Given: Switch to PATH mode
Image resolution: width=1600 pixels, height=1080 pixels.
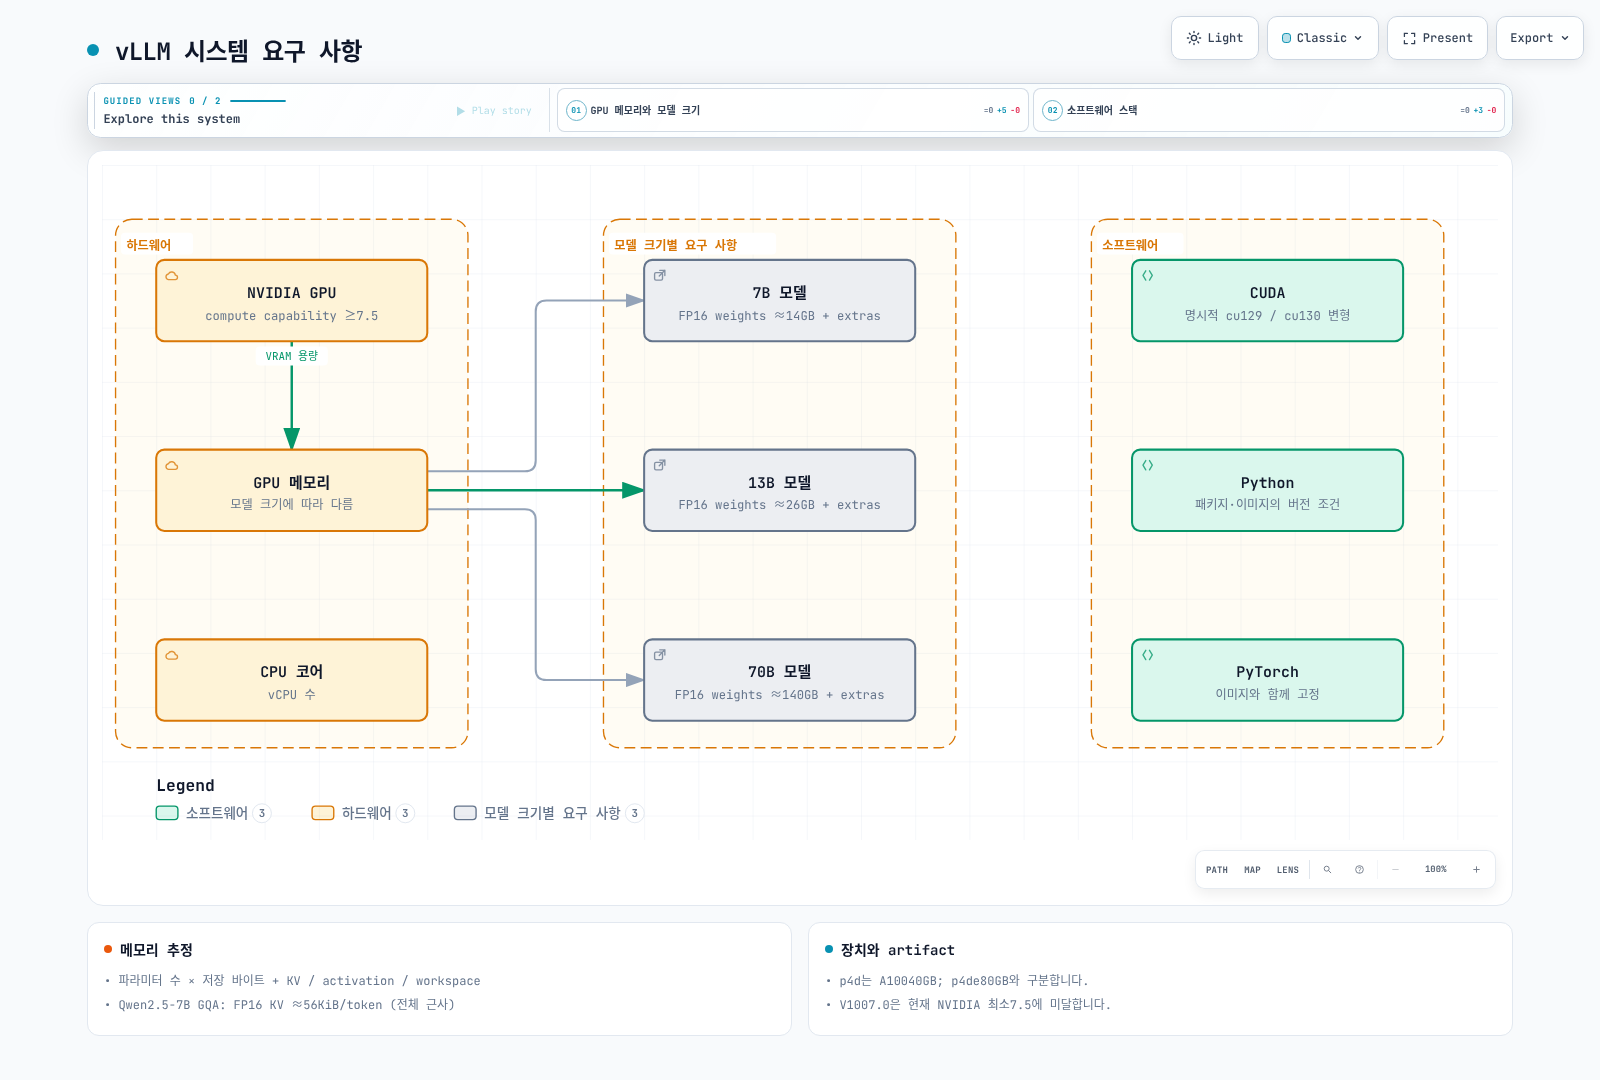Looking at the screenshot, I should click(1217, 870).
